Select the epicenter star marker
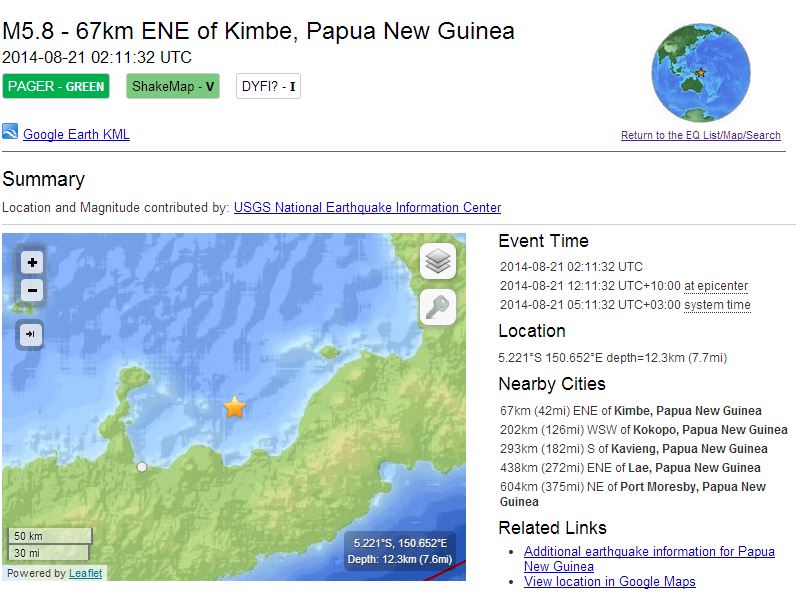The image size is (796, 607). (x=234, y=407)
